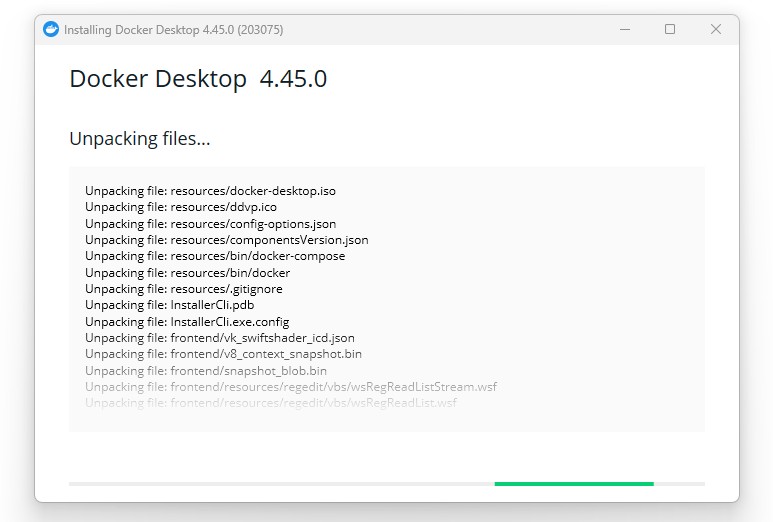This screenshot has width=773, height=522.
Task: Click the 'Installing Docker Desktop 4.45.0' title text
Action: [173, 30]
